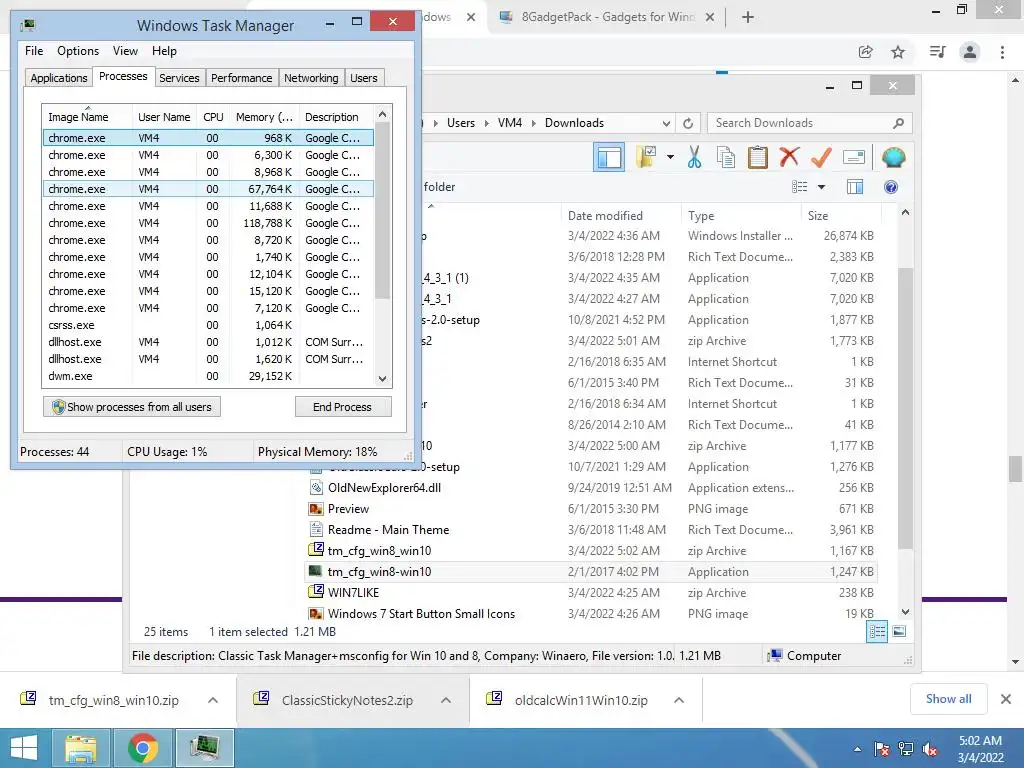Click the orange checkmark icon in Explorer toolbar
This screenshot has height=768, width=1024.
(821, 157)
